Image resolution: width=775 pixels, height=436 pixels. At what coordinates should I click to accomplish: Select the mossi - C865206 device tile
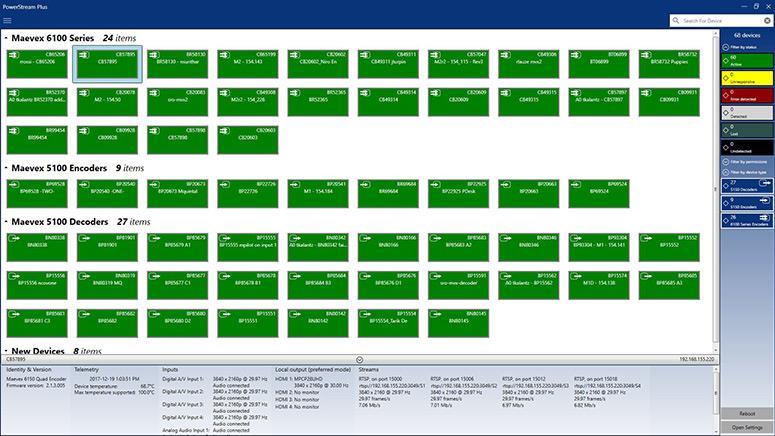pyautogui.click(x=36, y=57)
